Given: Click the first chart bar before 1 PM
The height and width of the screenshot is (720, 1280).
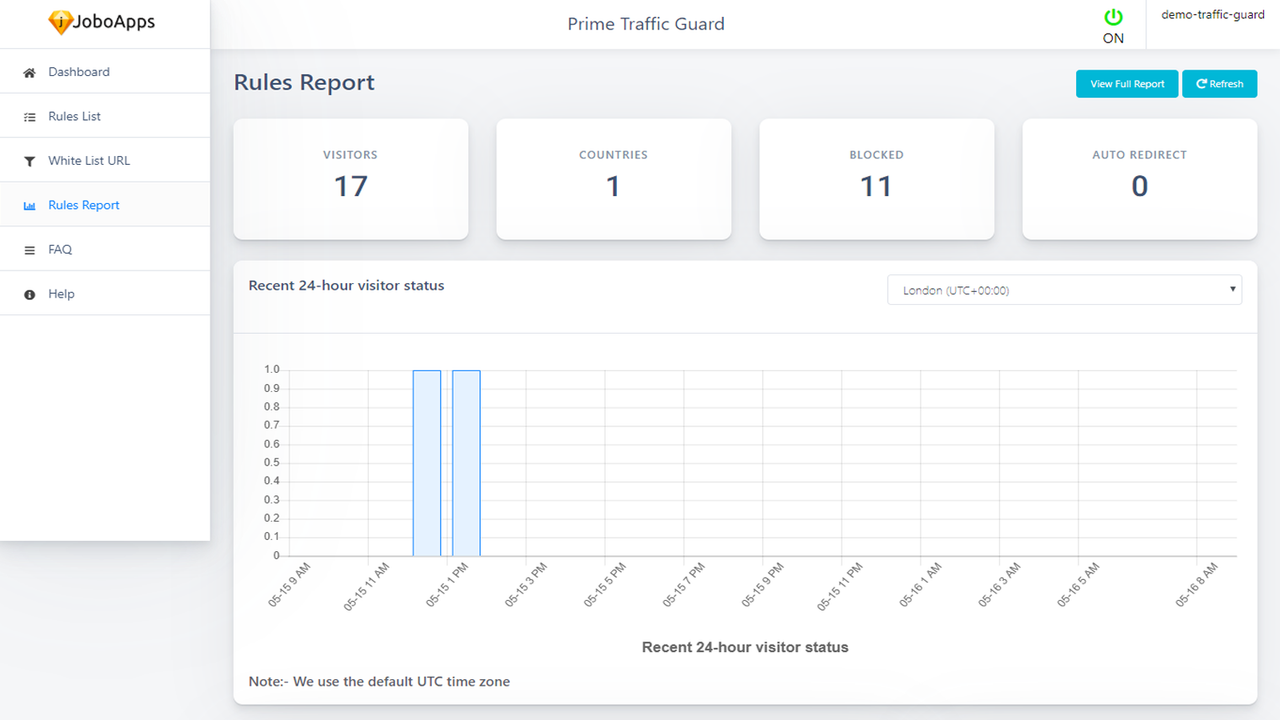Looking at the screenshot, I should coord(427,463).
